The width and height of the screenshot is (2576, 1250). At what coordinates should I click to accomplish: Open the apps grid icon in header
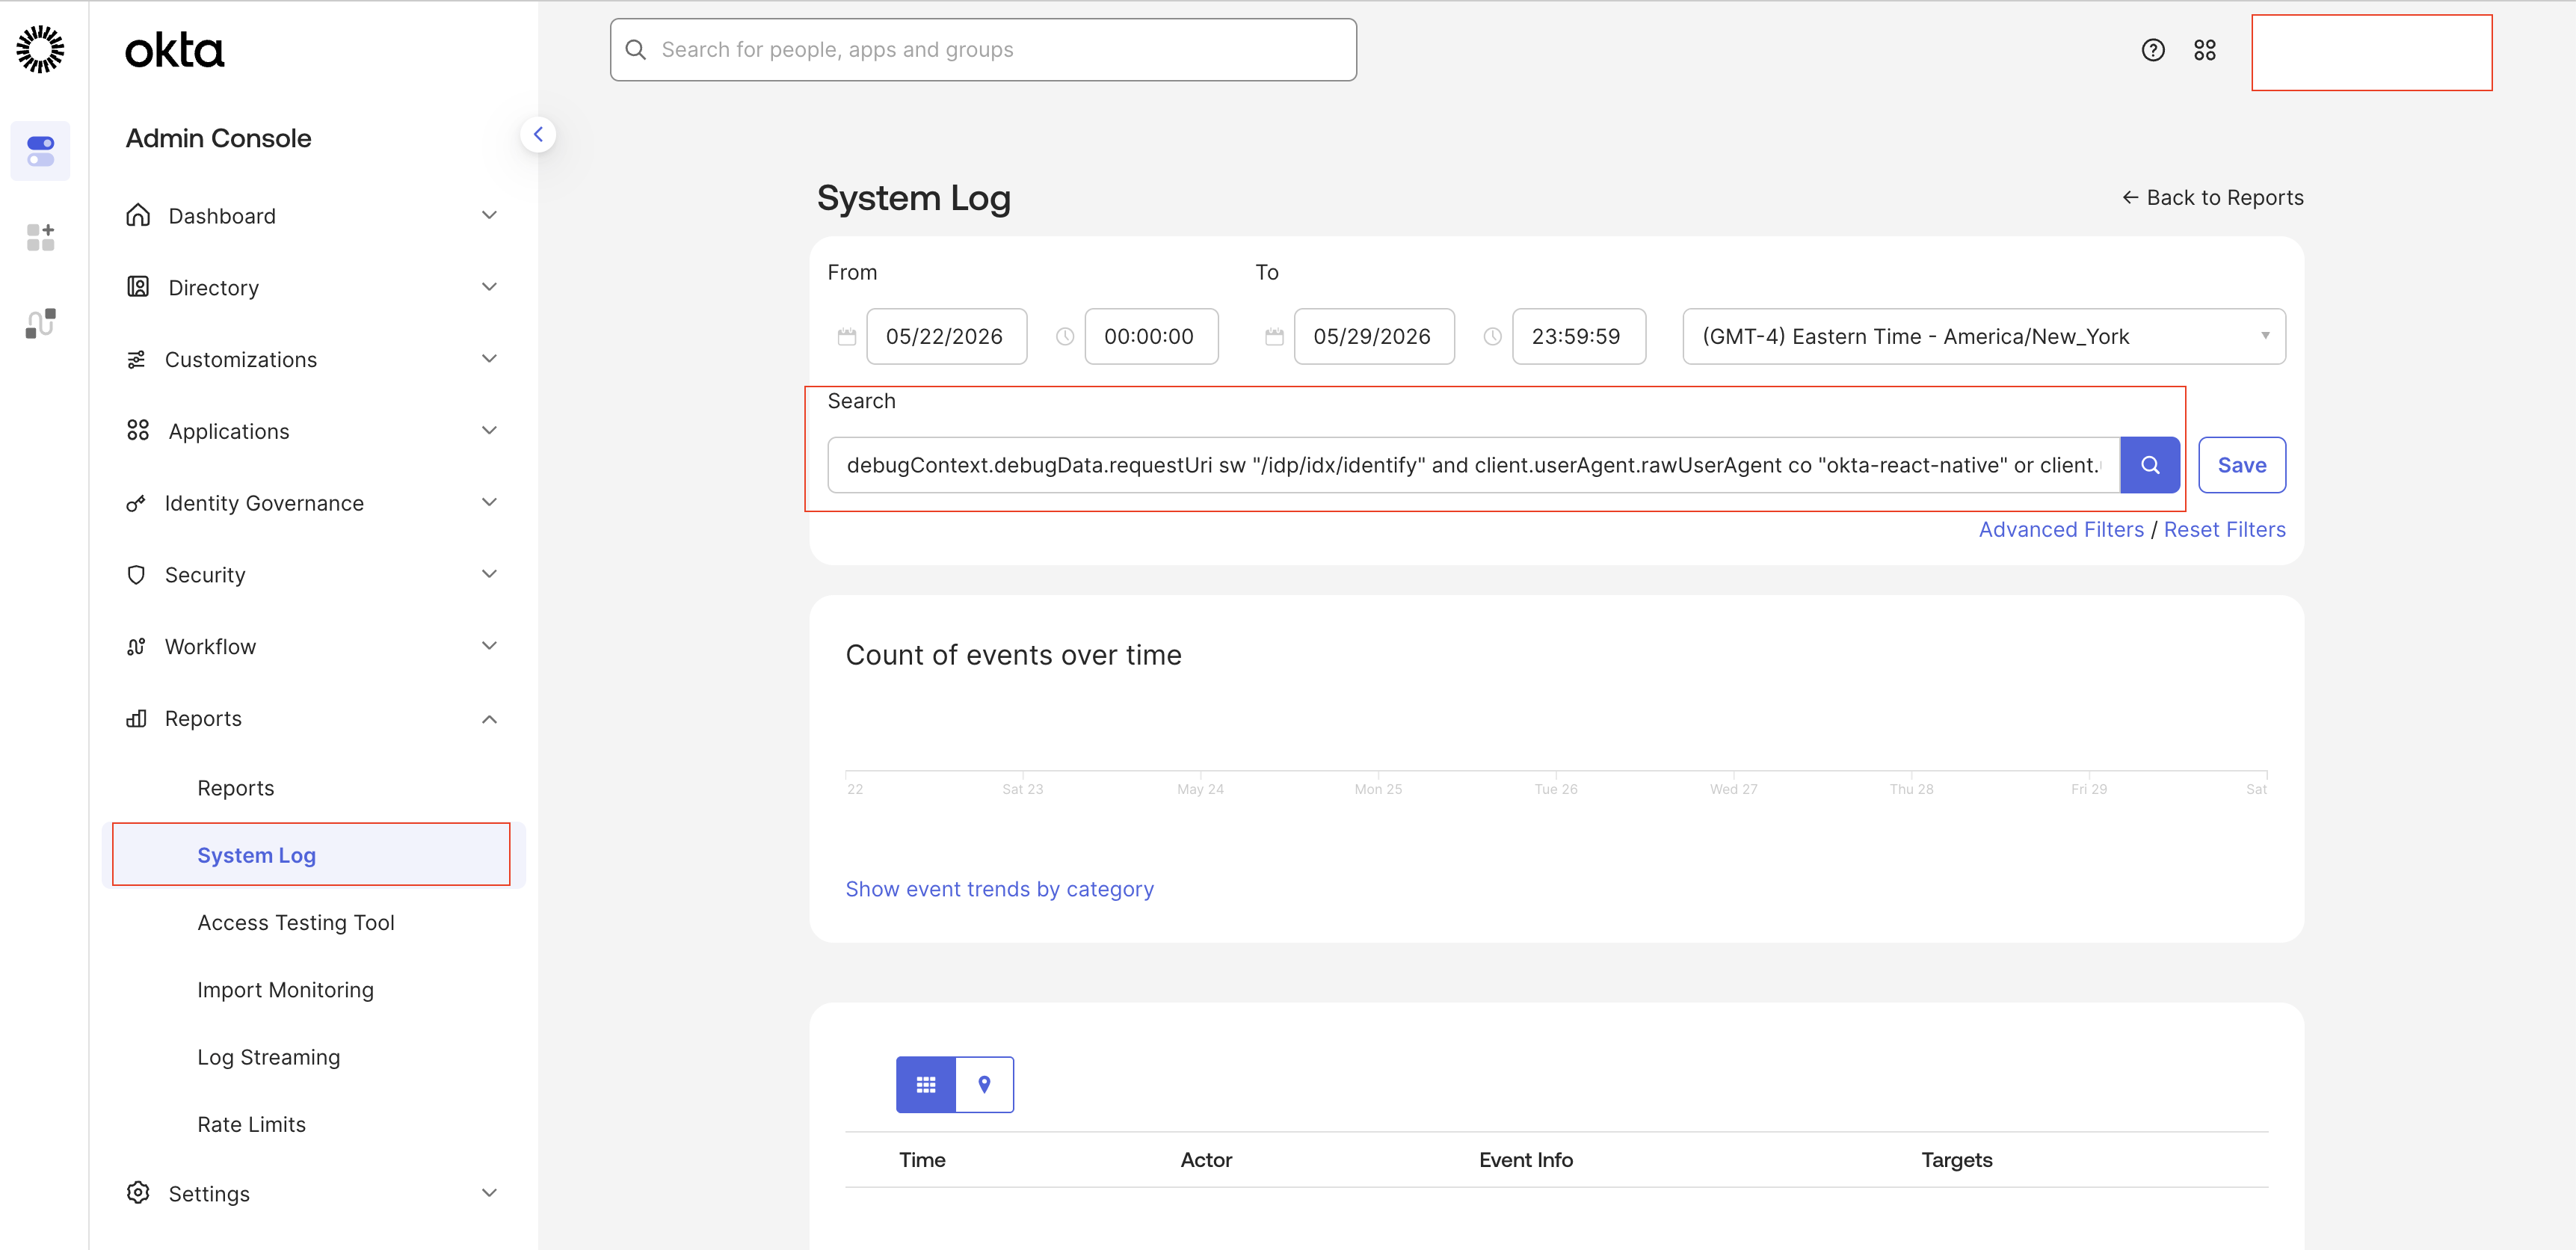coord(2205,50)
